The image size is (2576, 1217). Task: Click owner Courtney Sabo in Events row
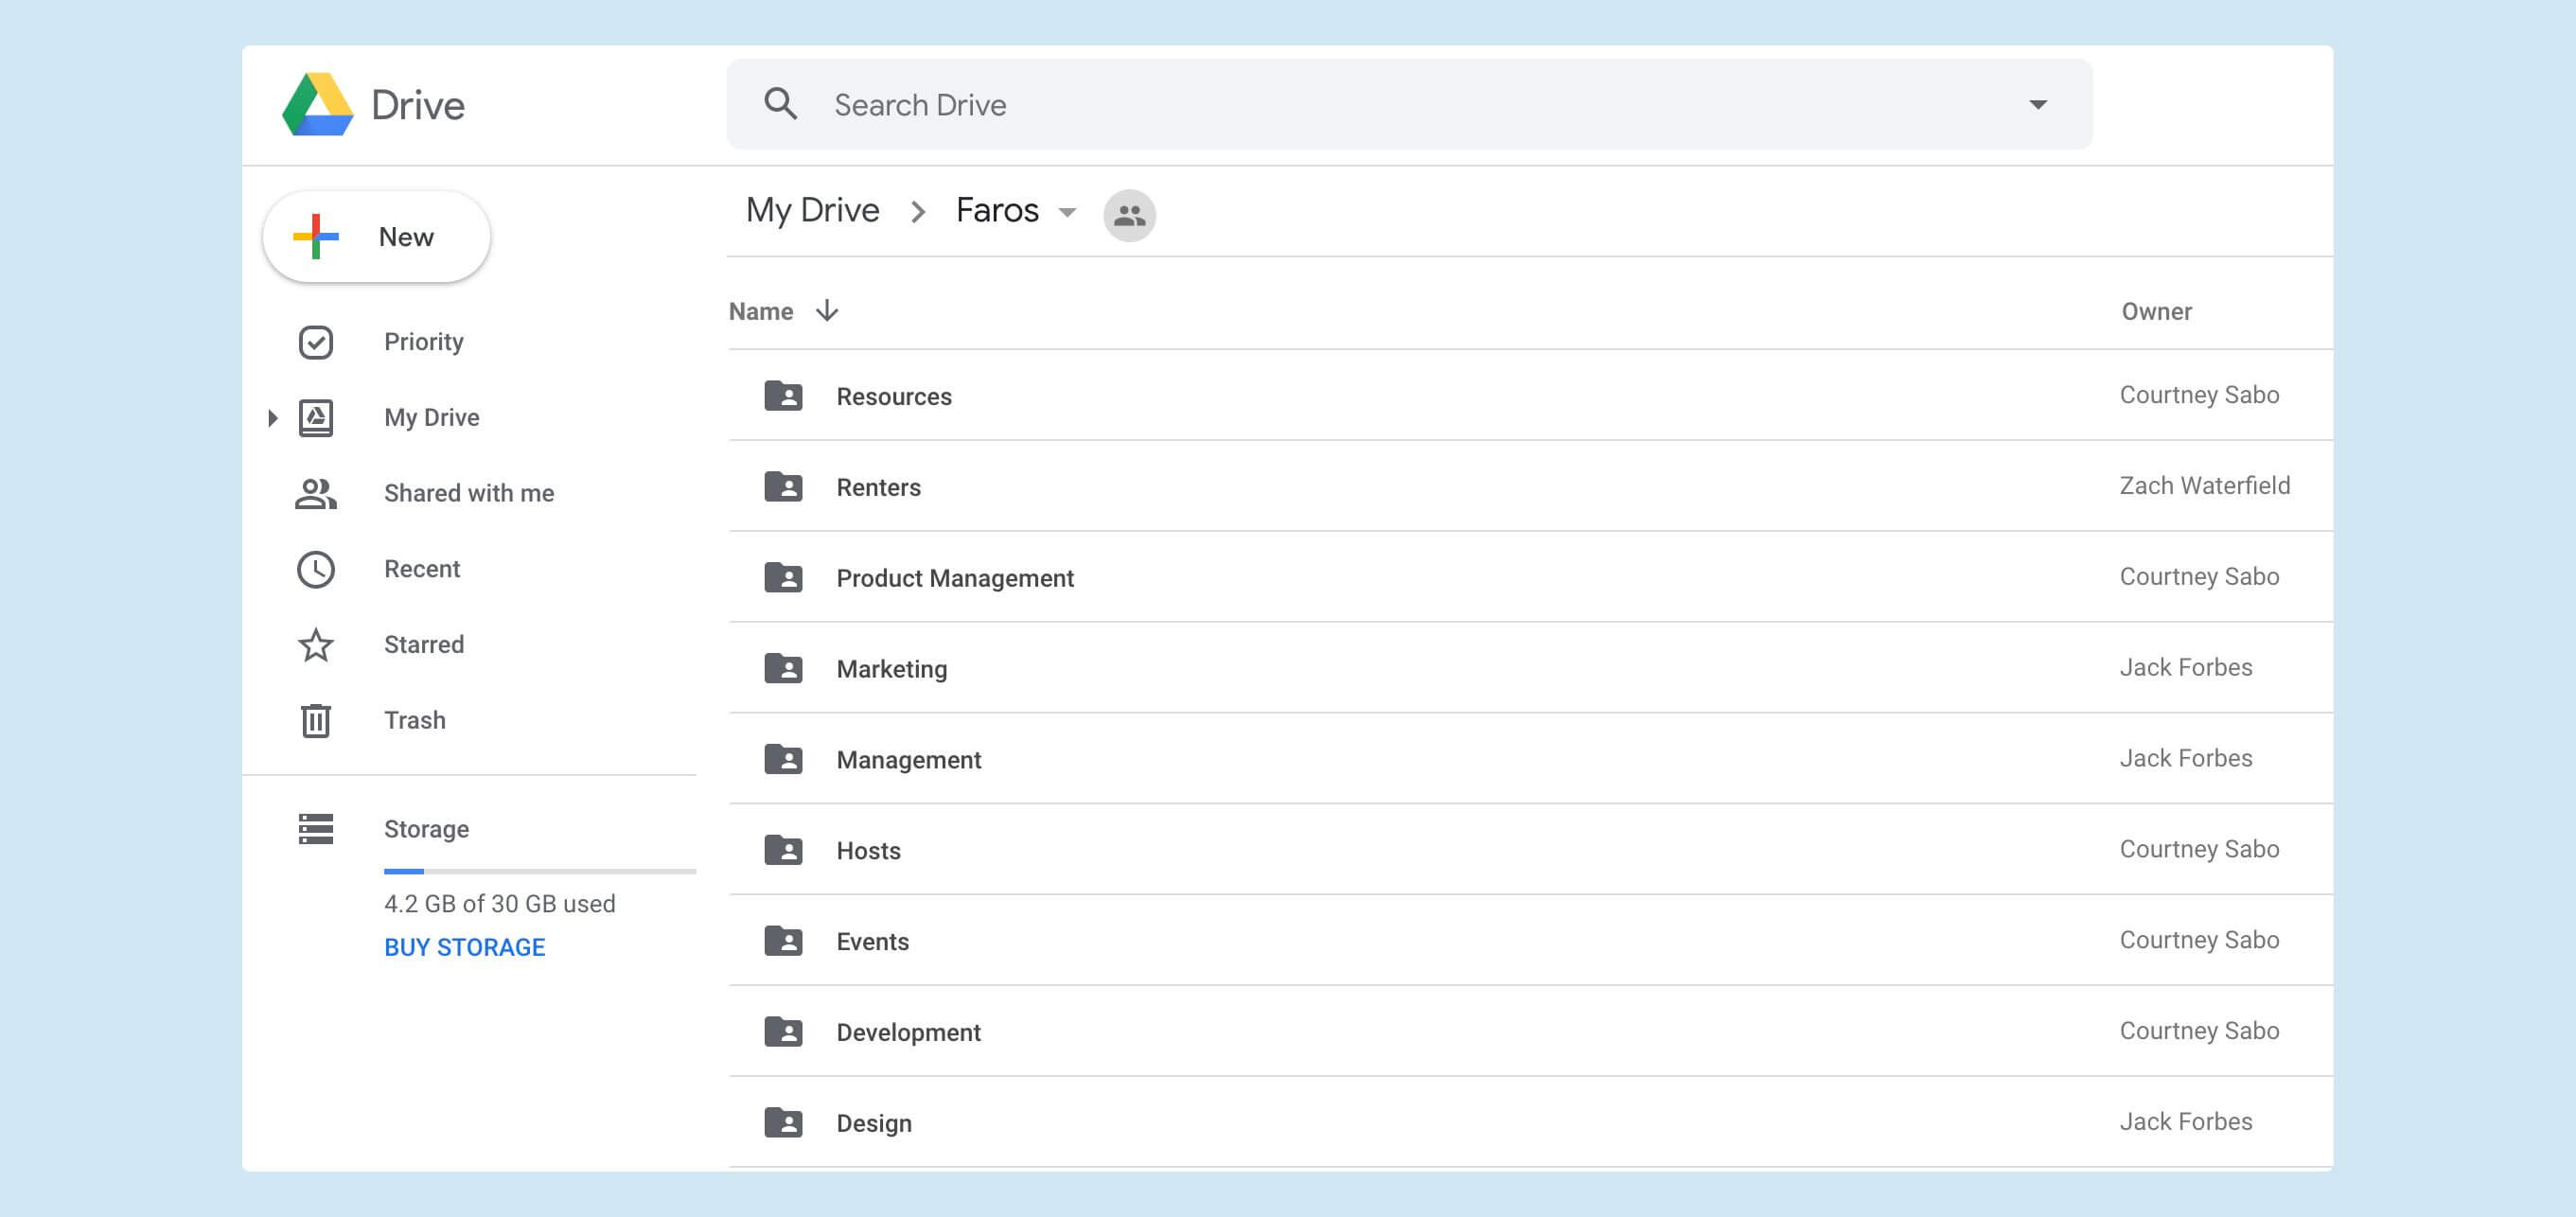[2199, 940]
